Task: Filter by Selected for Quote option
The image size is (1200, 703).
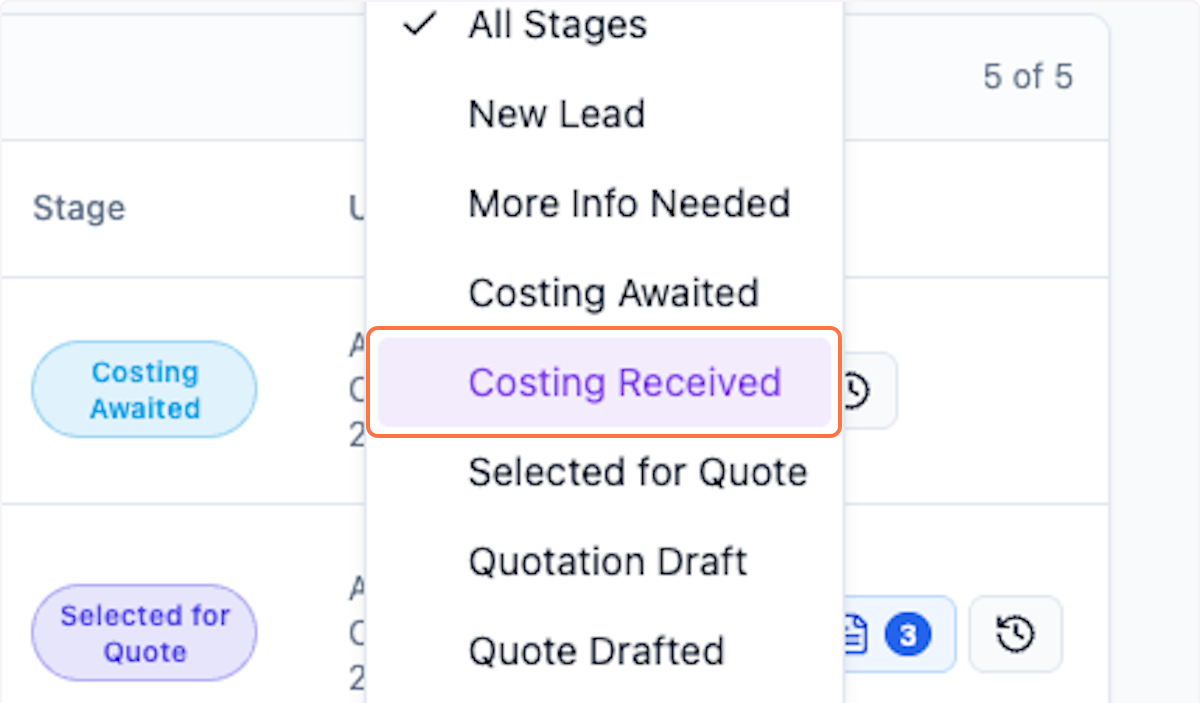Action: [x=637, y=472]
